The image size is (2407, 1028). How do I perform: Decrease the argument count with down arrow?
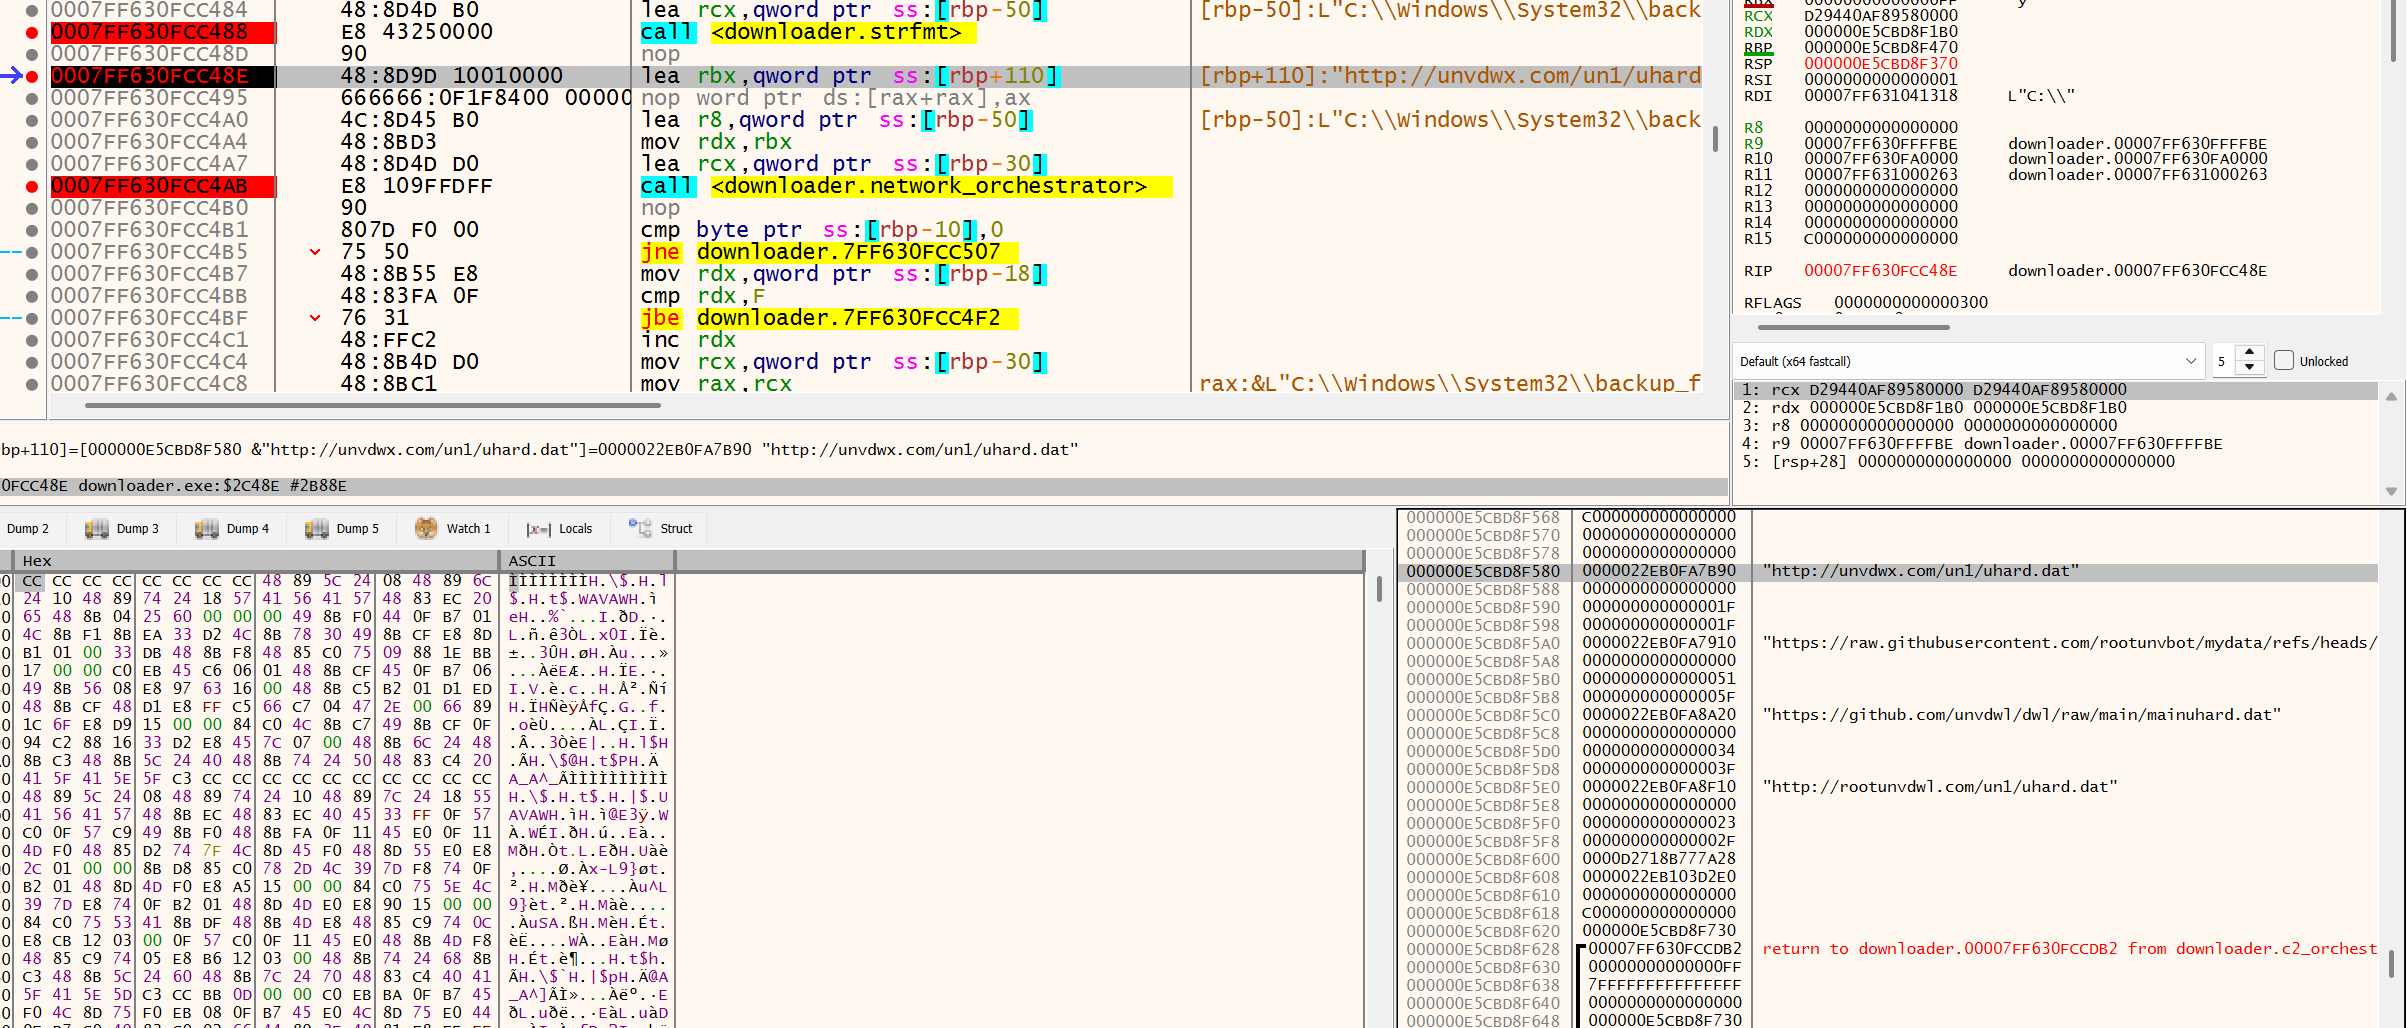pyautogui.click(x=2250, y=368)
